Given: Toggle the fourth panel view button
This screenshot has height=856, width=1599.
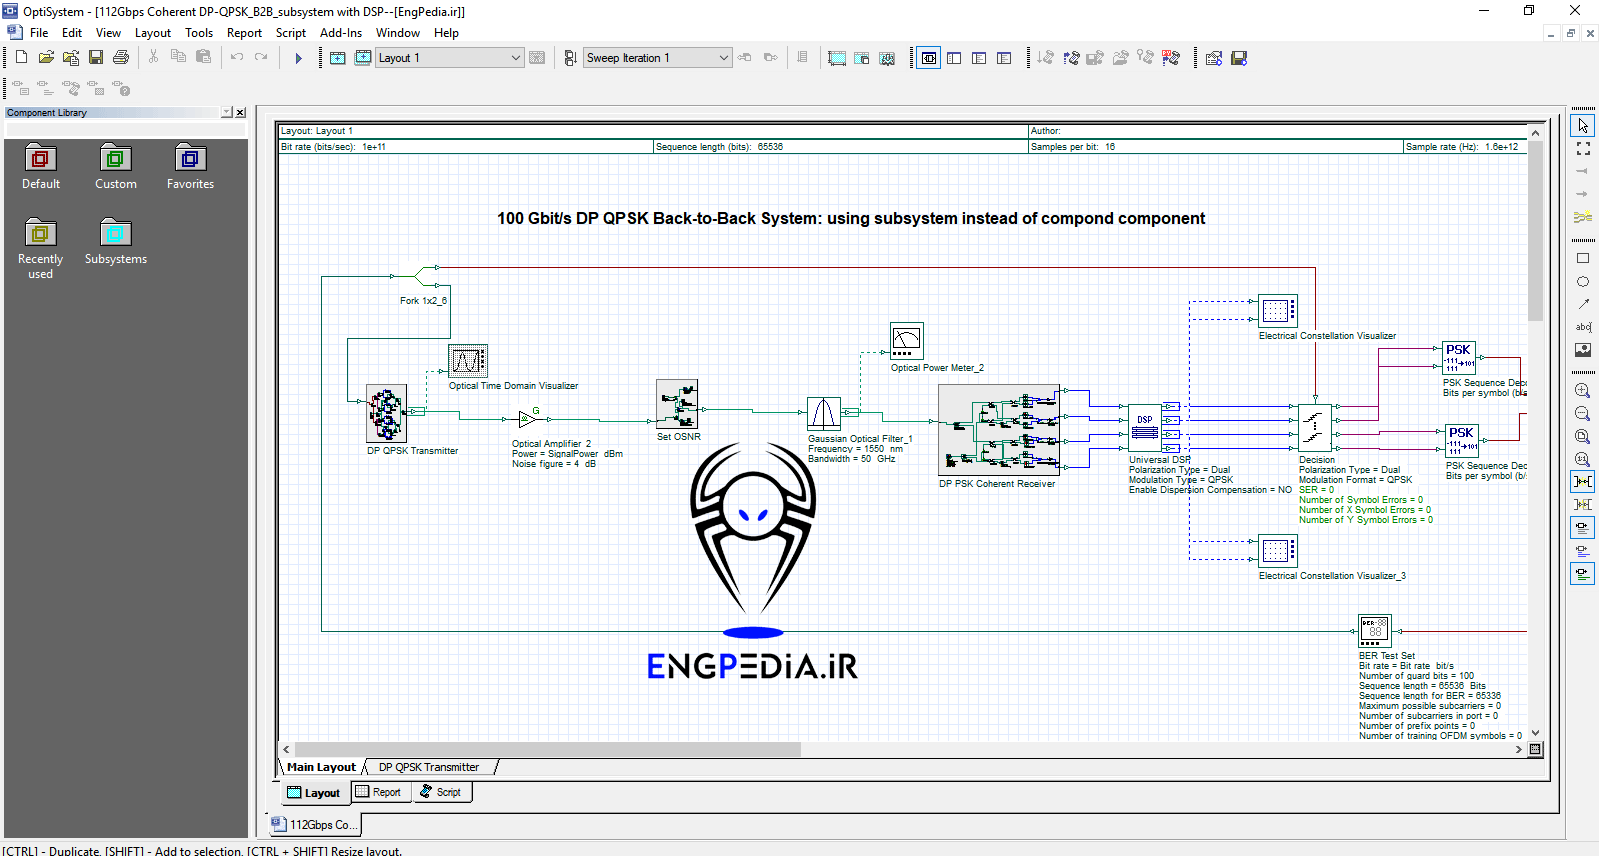Looking at the screenshot, I should coord(1004,58).
